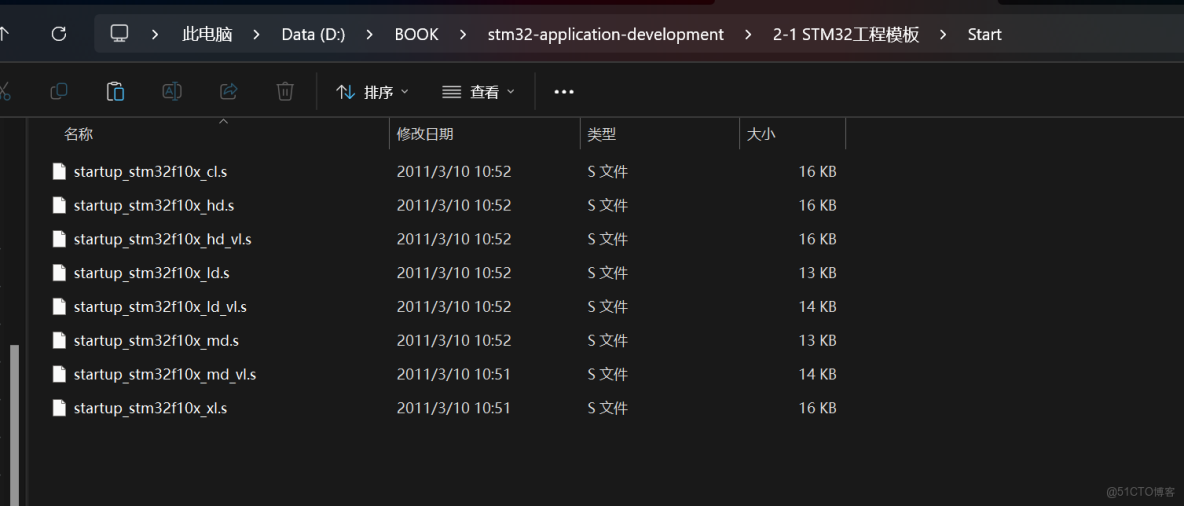The height and width of the screenshot is (506, 1184).
Task: Click file icon of startup_stm32f10x_hd.s
Action: tap(59, 205)
